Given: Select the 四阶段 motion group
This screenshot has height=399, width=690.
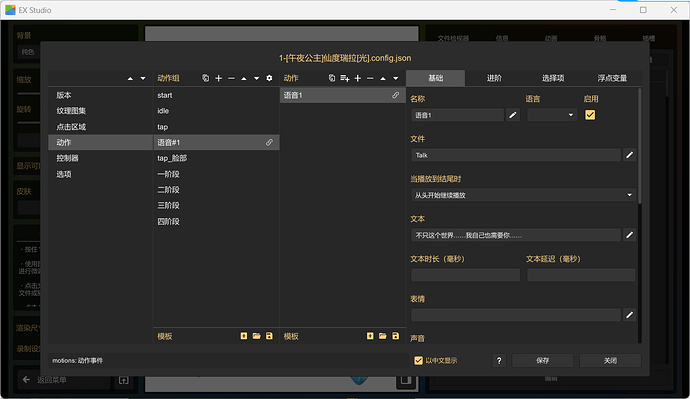Looking at the screenshot, I should (216, 221).
